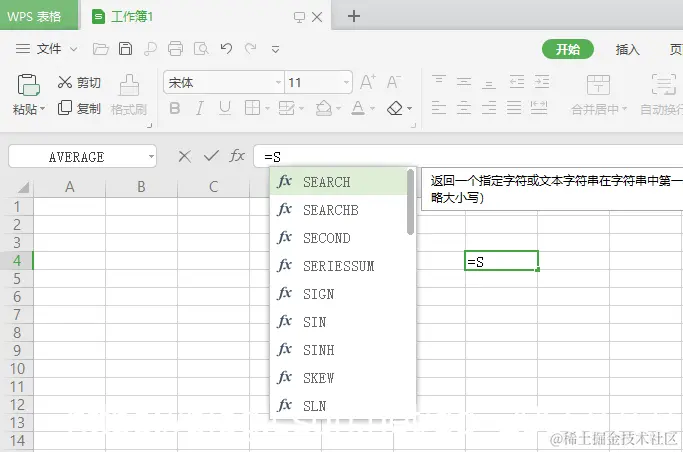Screen dimensions: 683x452
Task: Expand the name box dropdown arrow
Action: click(x=151, y=156)
